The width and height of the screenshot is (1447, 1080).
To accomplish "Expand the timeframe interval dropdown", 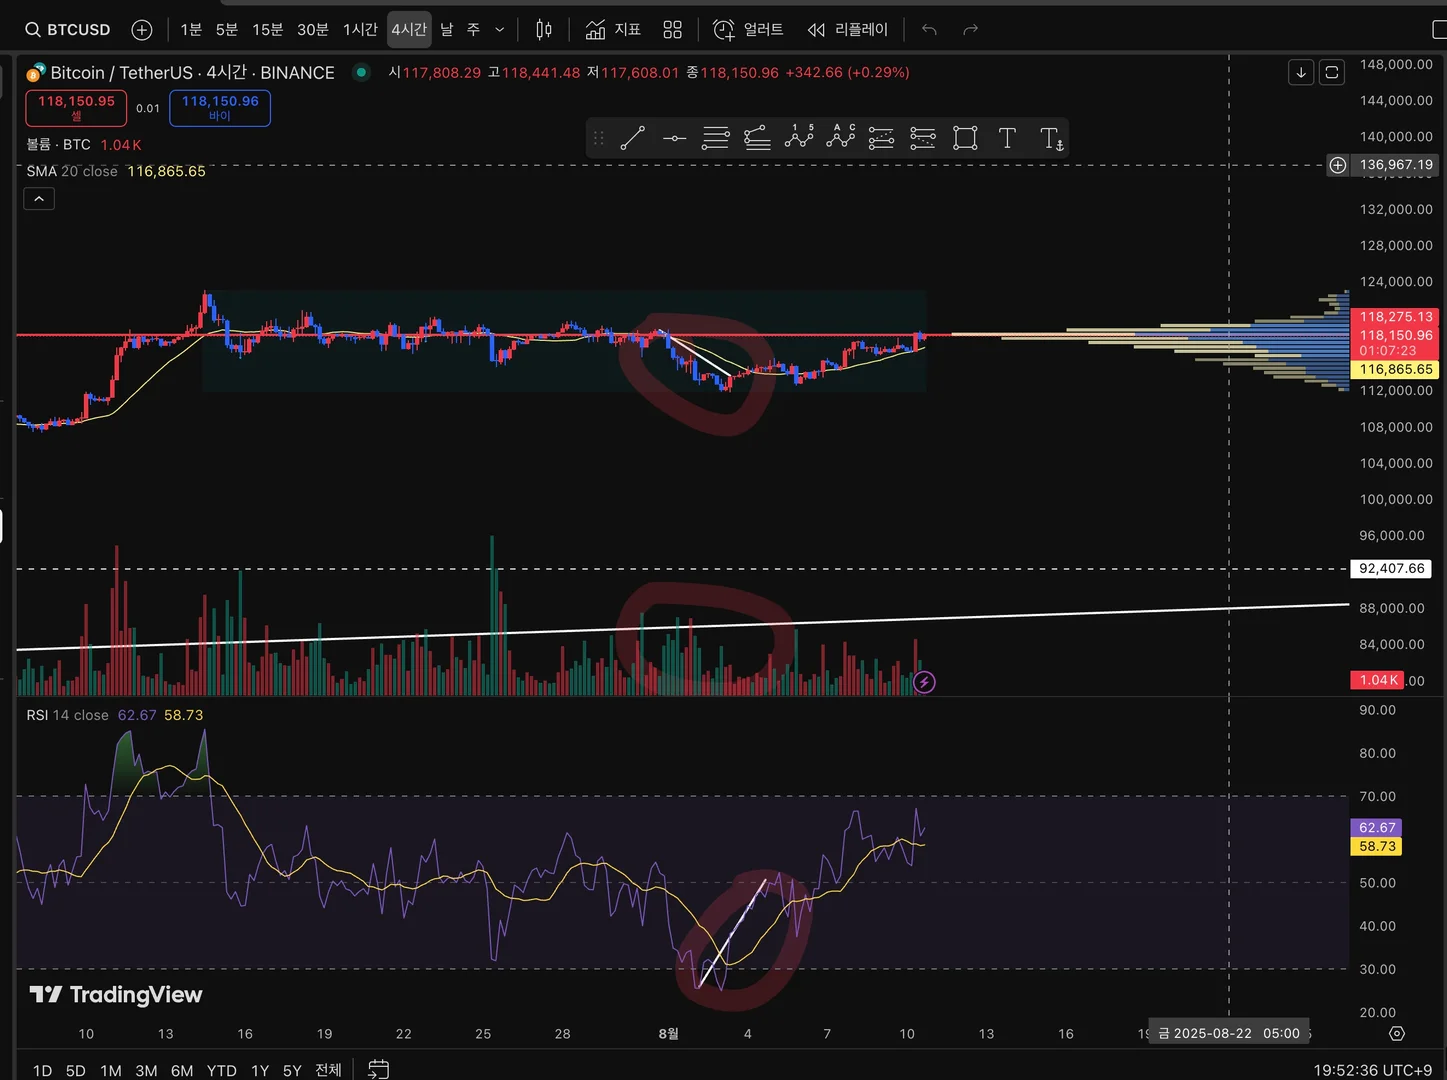I will [x=500, y=30].
